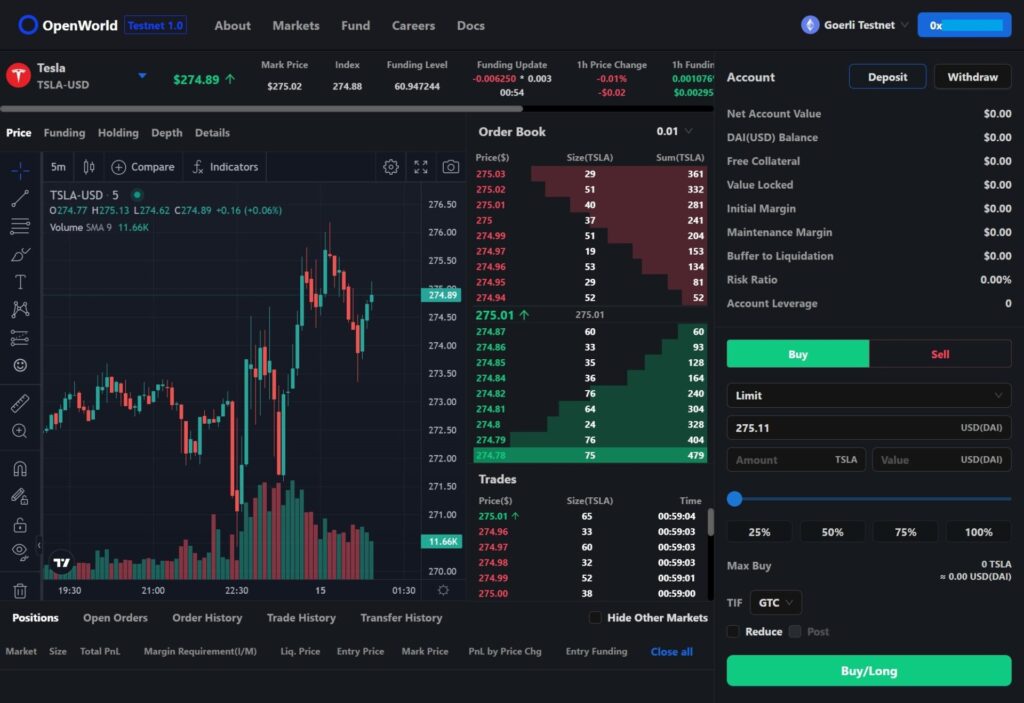Click the TradingView logo on chart

coord(61,563)
